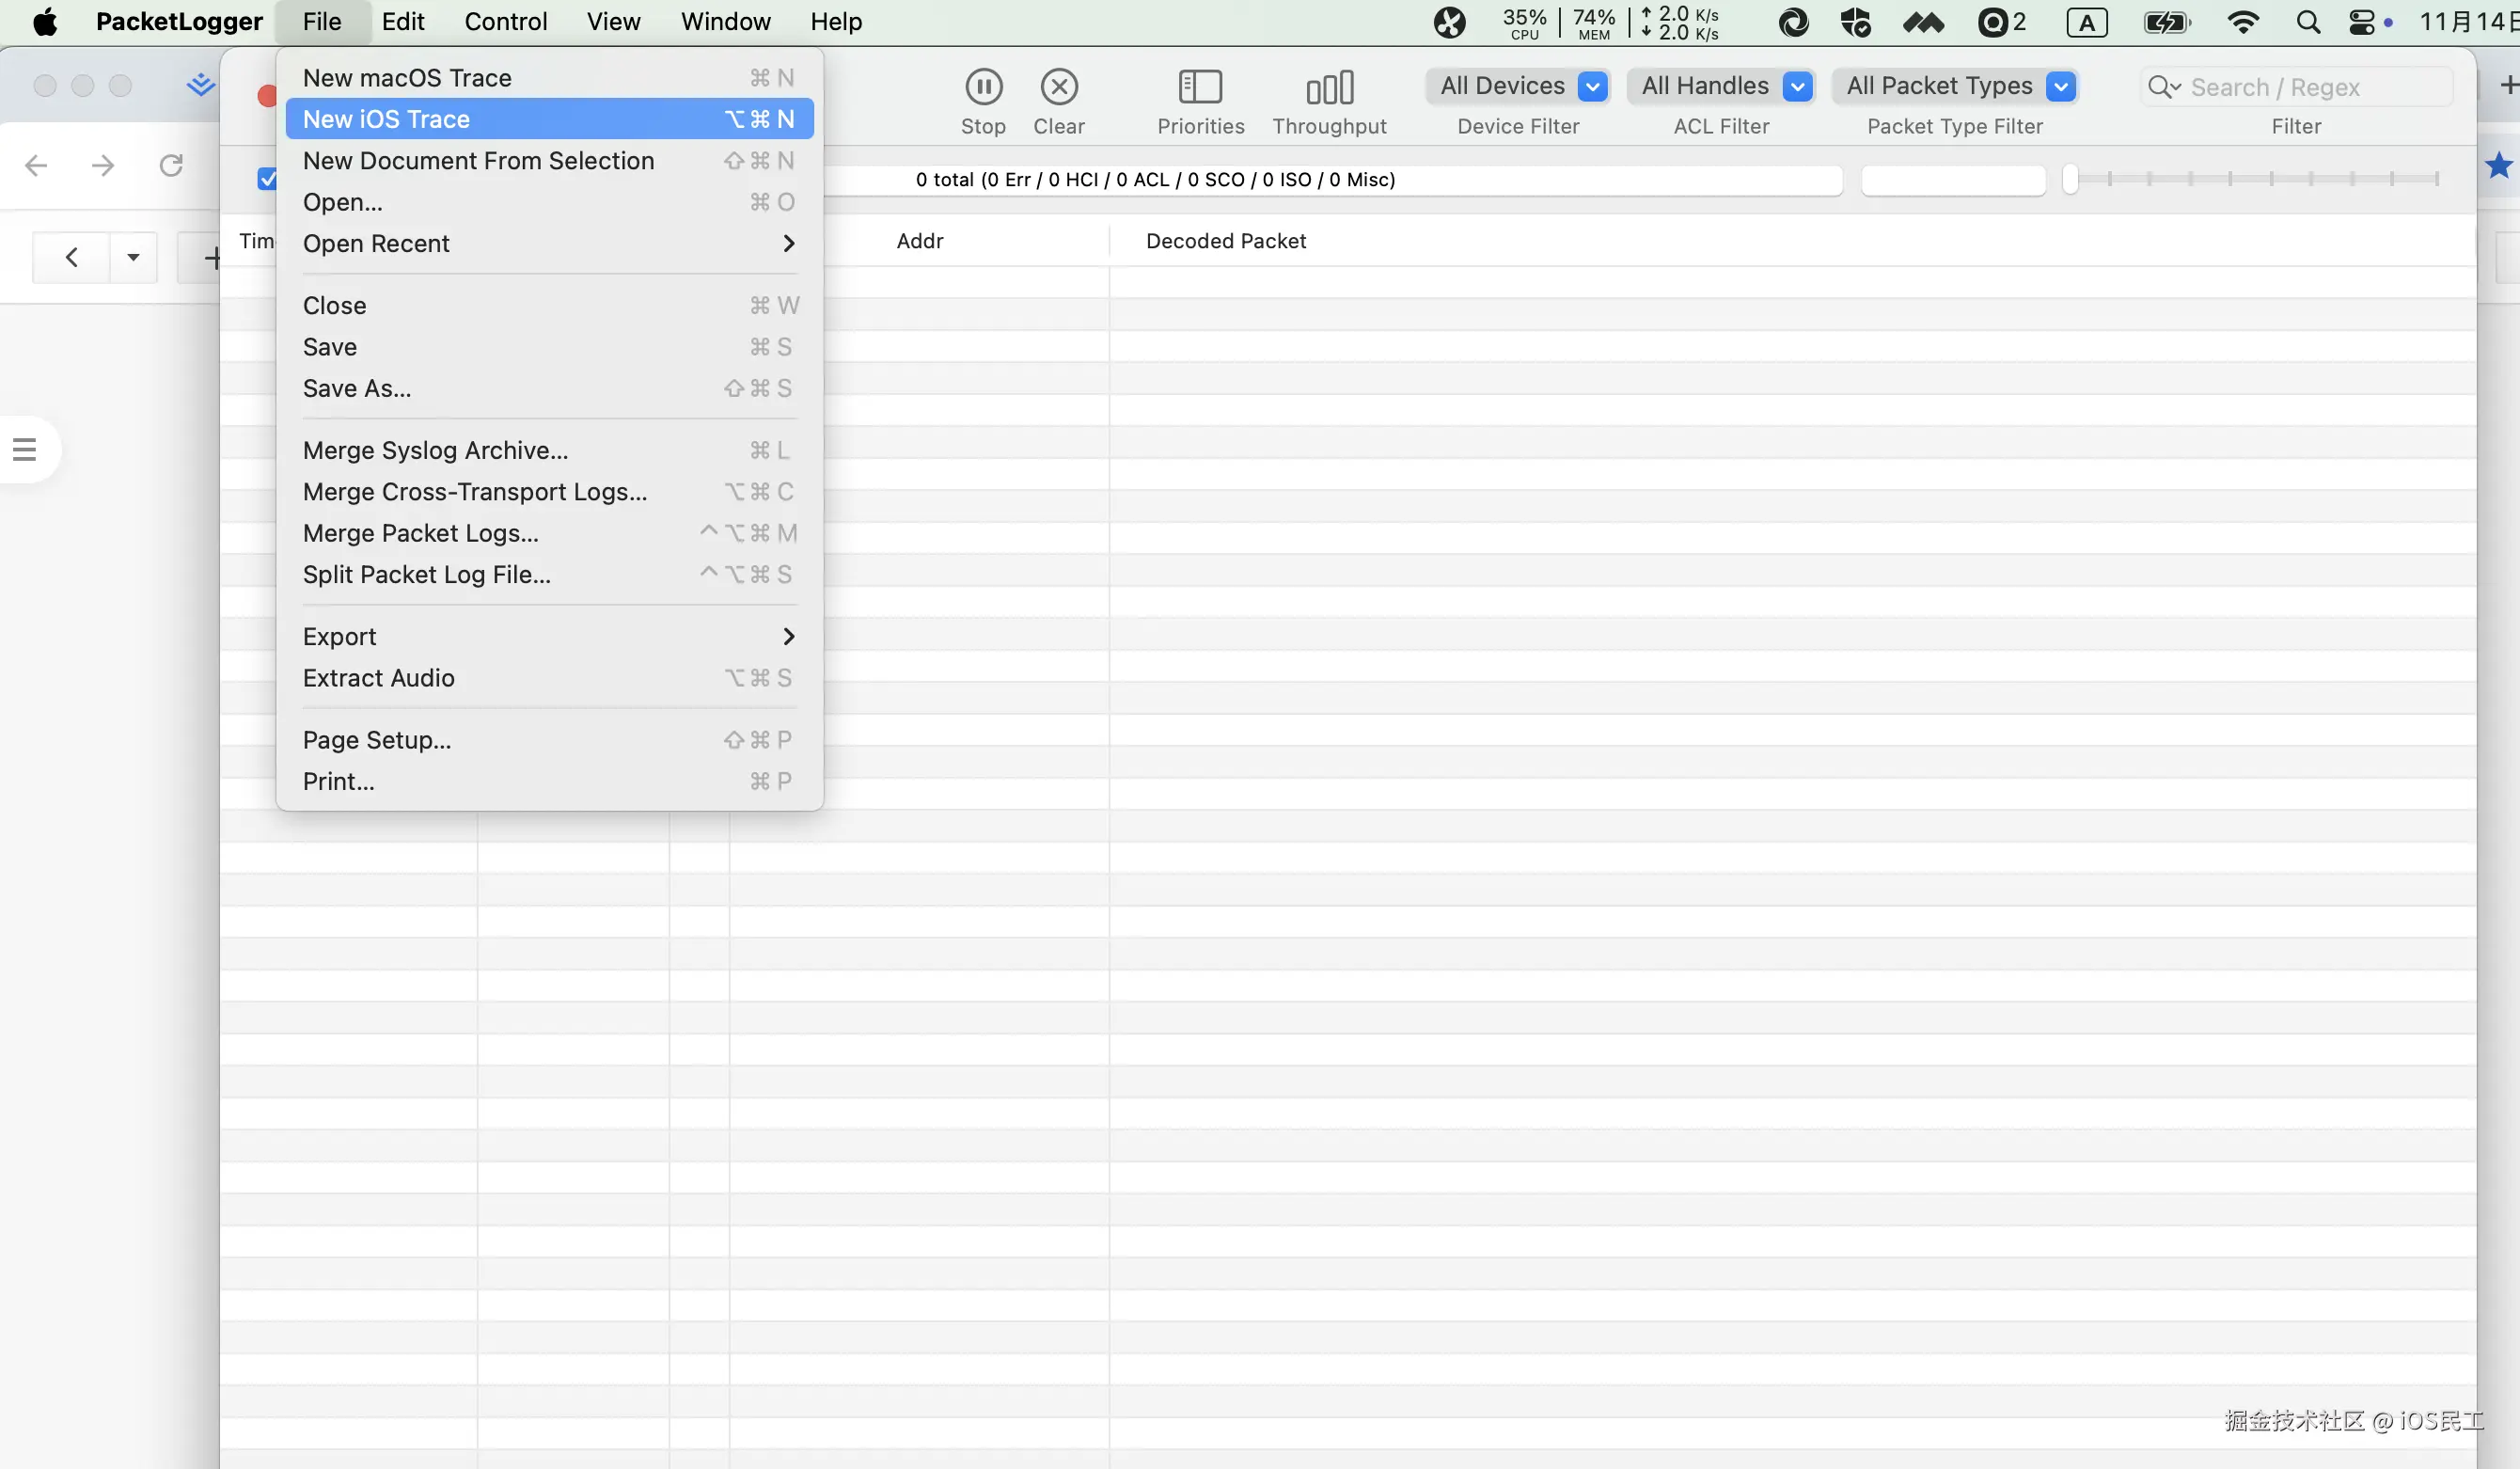Click the Stop capture pause icon
The width and height of the screenshot is (2520, 1469).
983,88
